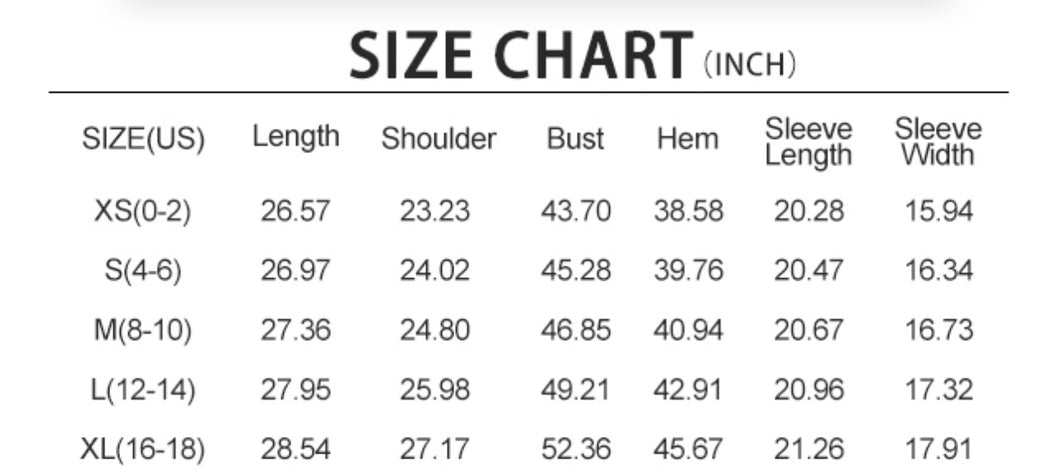
Task: Click the XS sleeve width value 15.94
Action: click(939, 211)
